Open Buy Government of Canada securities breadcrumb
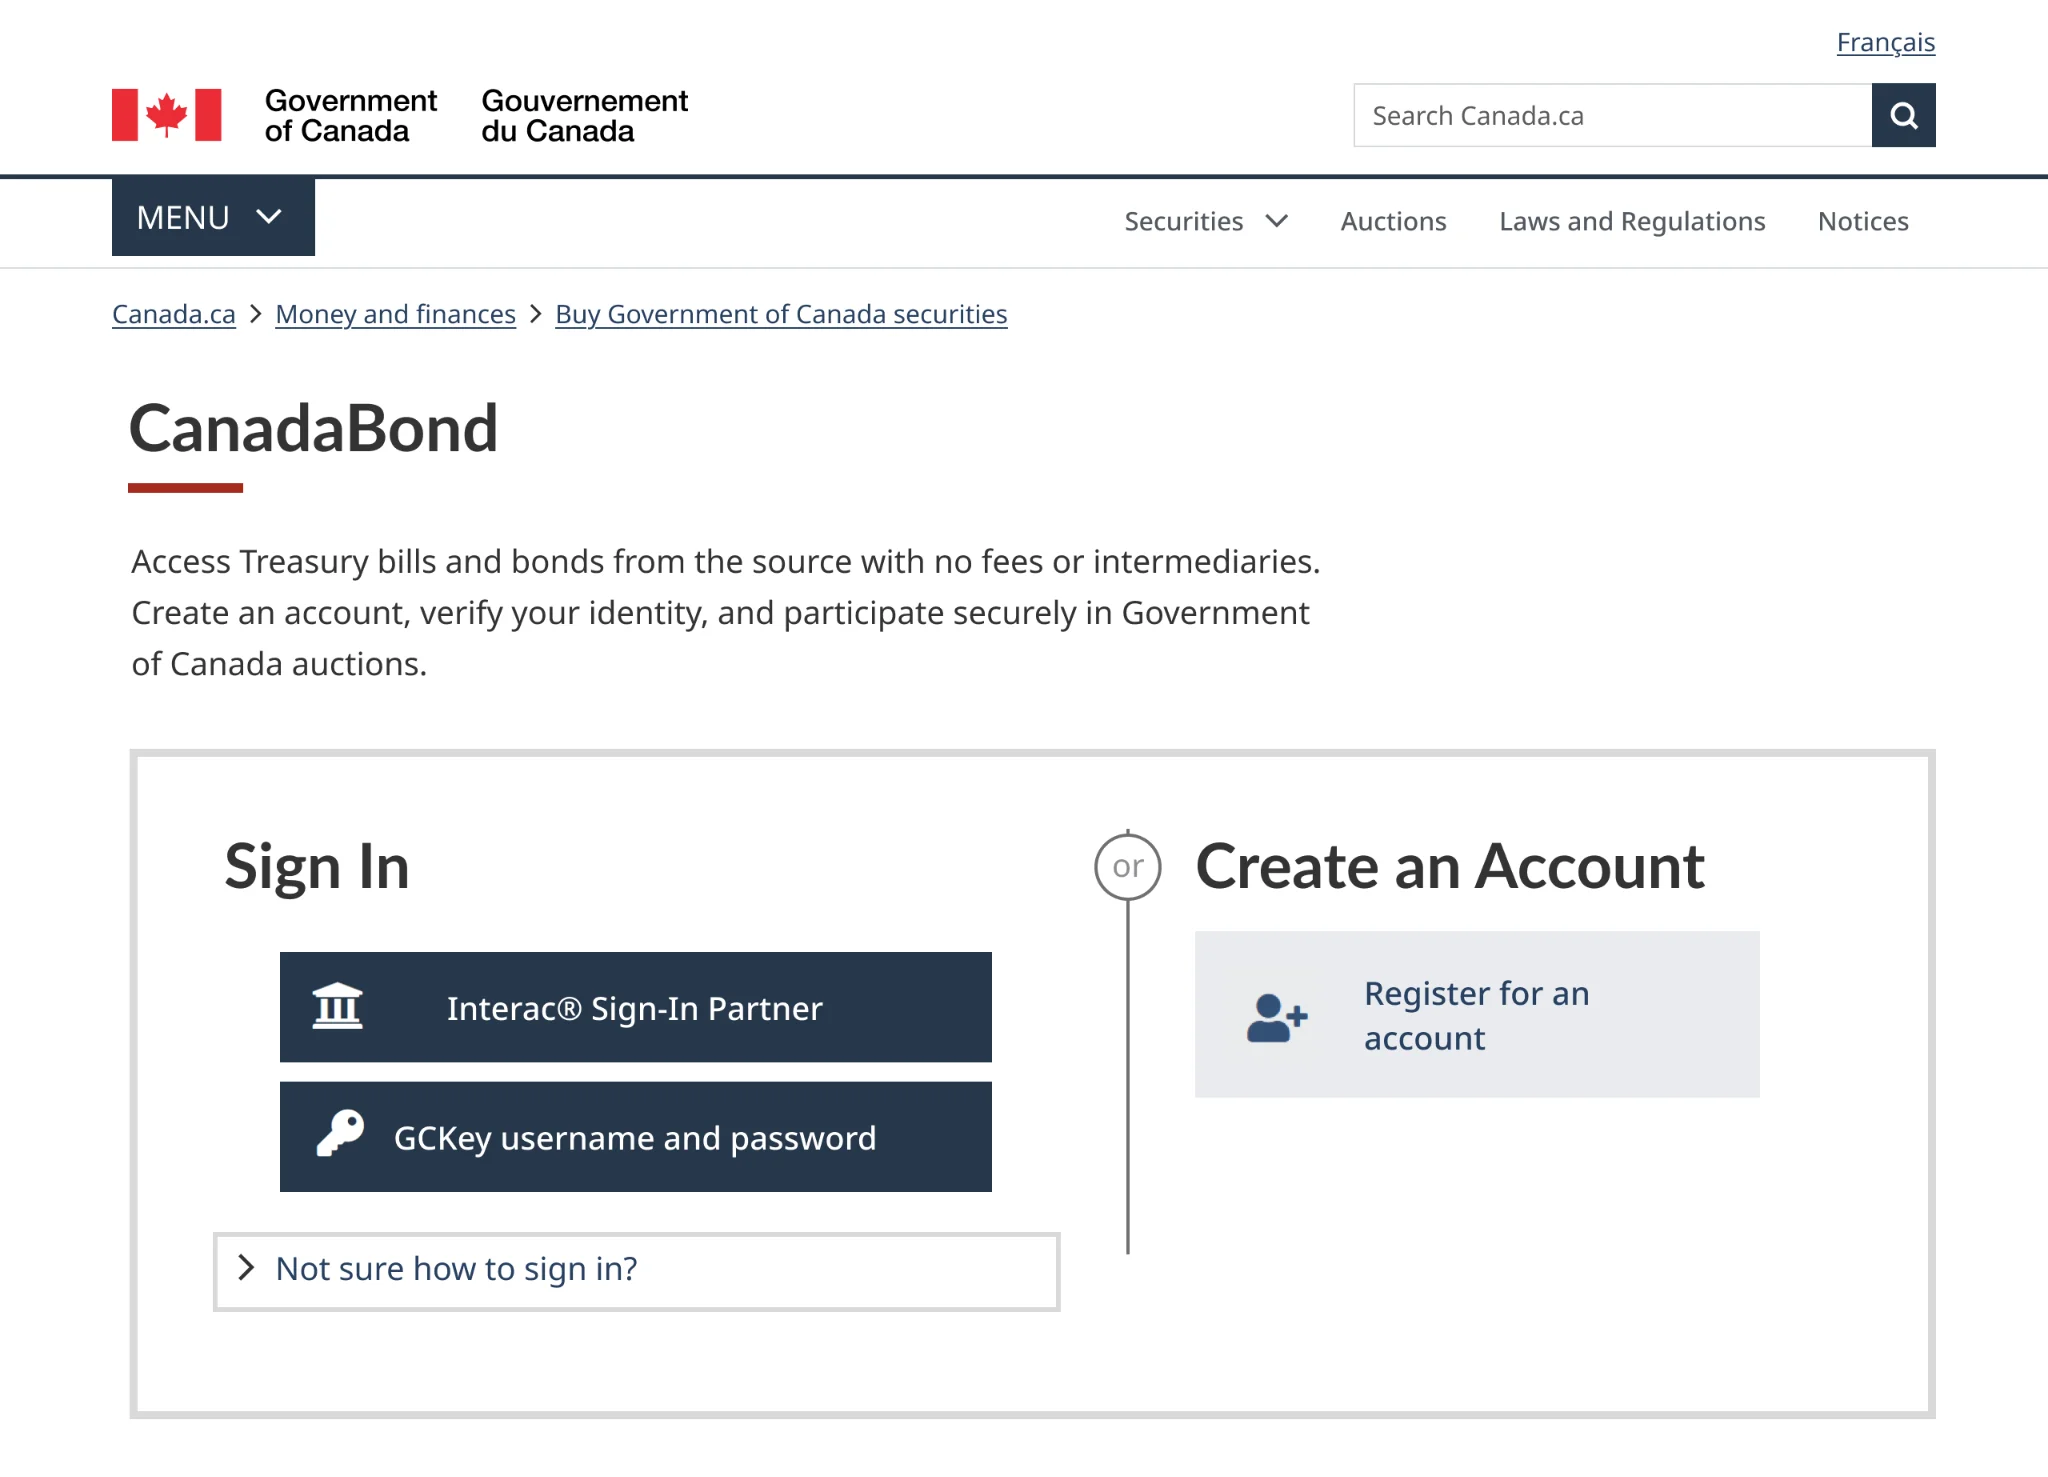 [x=781, y=313]
